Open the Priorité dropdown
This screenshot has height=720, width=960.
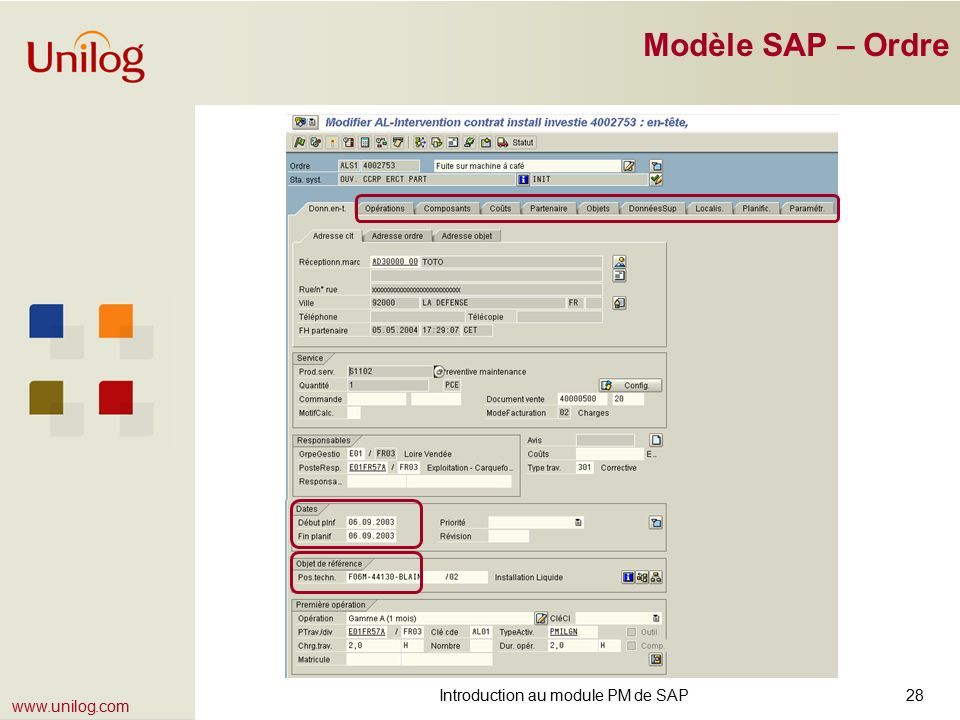[578, 522]
